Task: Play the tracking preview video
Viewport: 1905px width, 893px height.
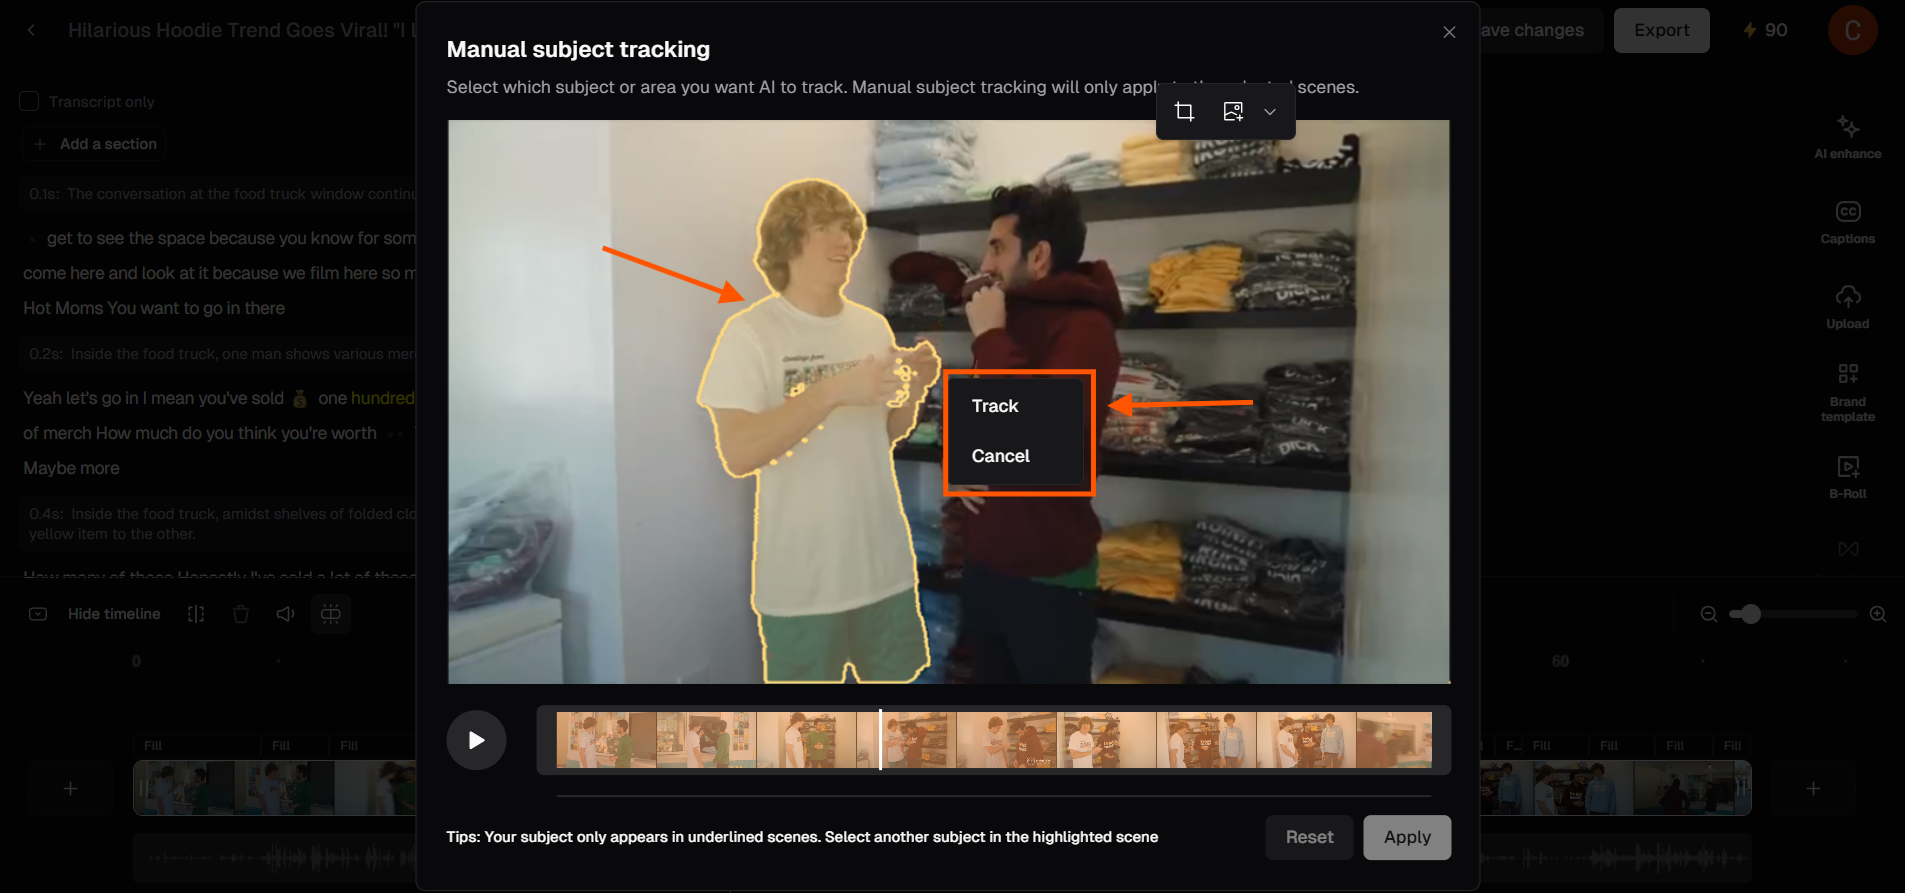Action: 476,740
